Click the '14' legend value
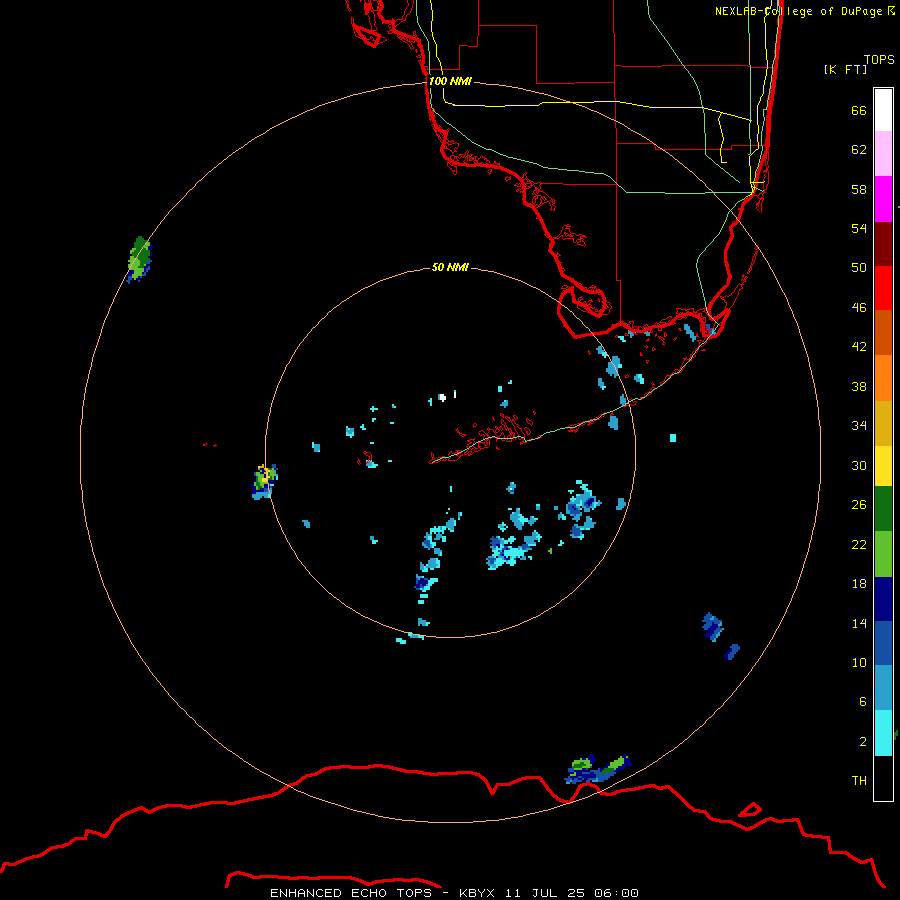Image resolution: width=900 pixels, height=900 pixels. pyautogui.click(x=859, y=623)
